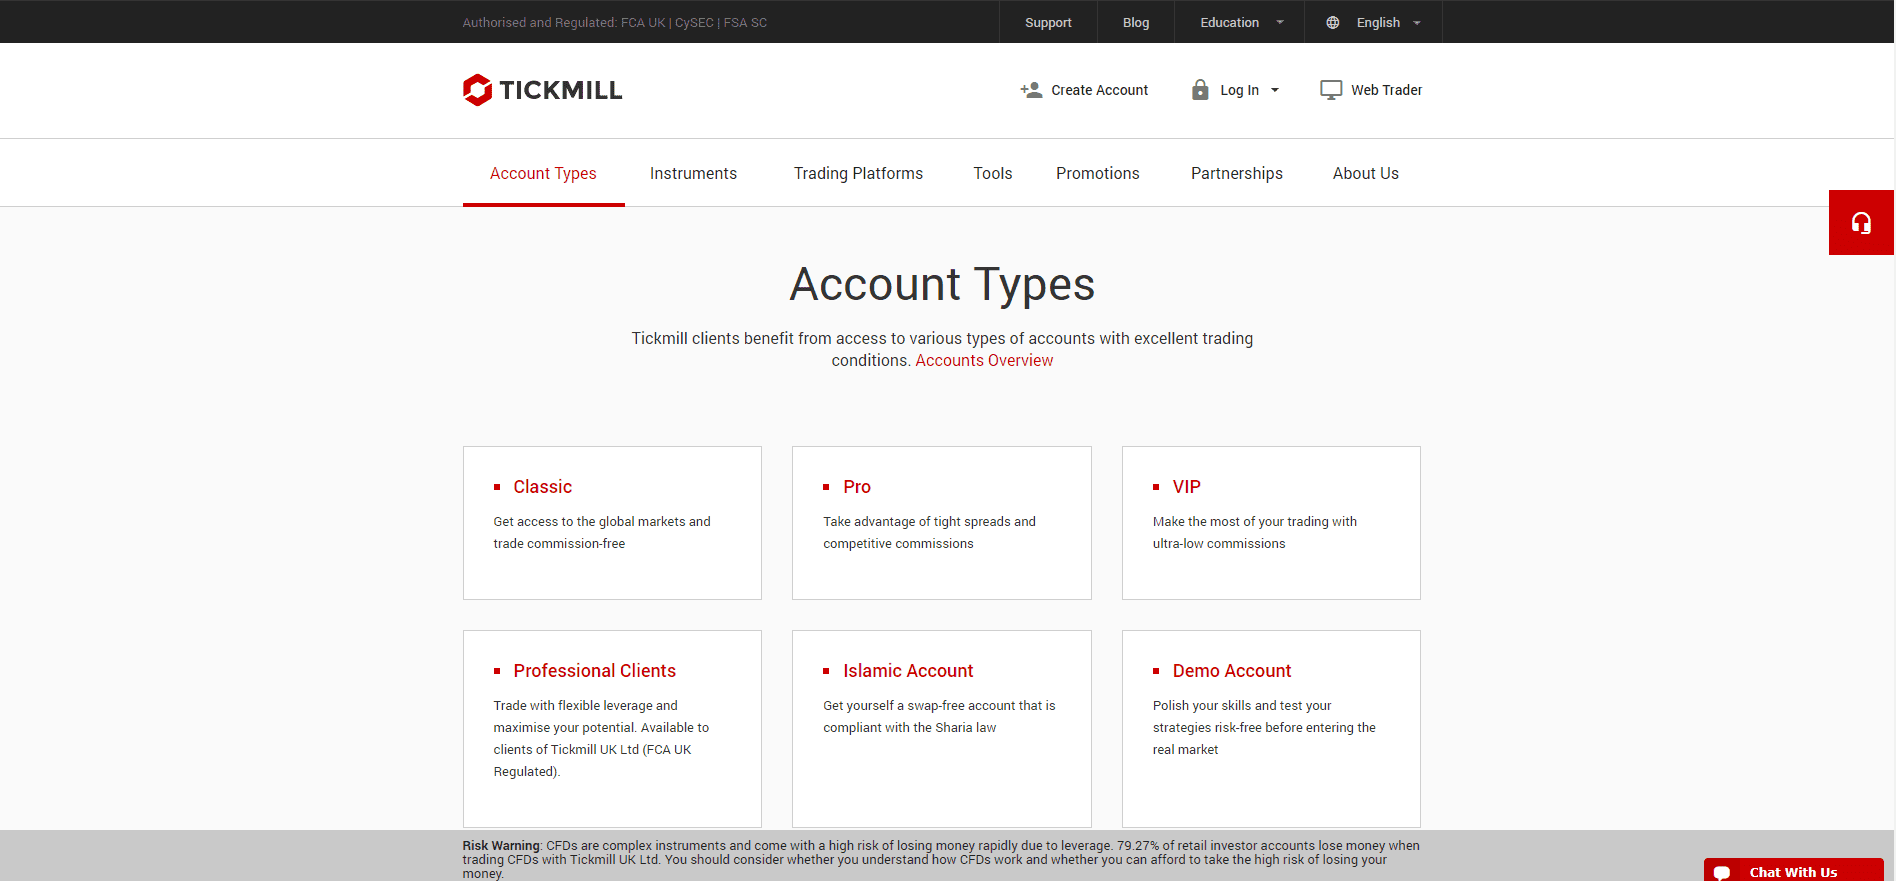Click the Web Trader monitor icon

[1331, 90]
